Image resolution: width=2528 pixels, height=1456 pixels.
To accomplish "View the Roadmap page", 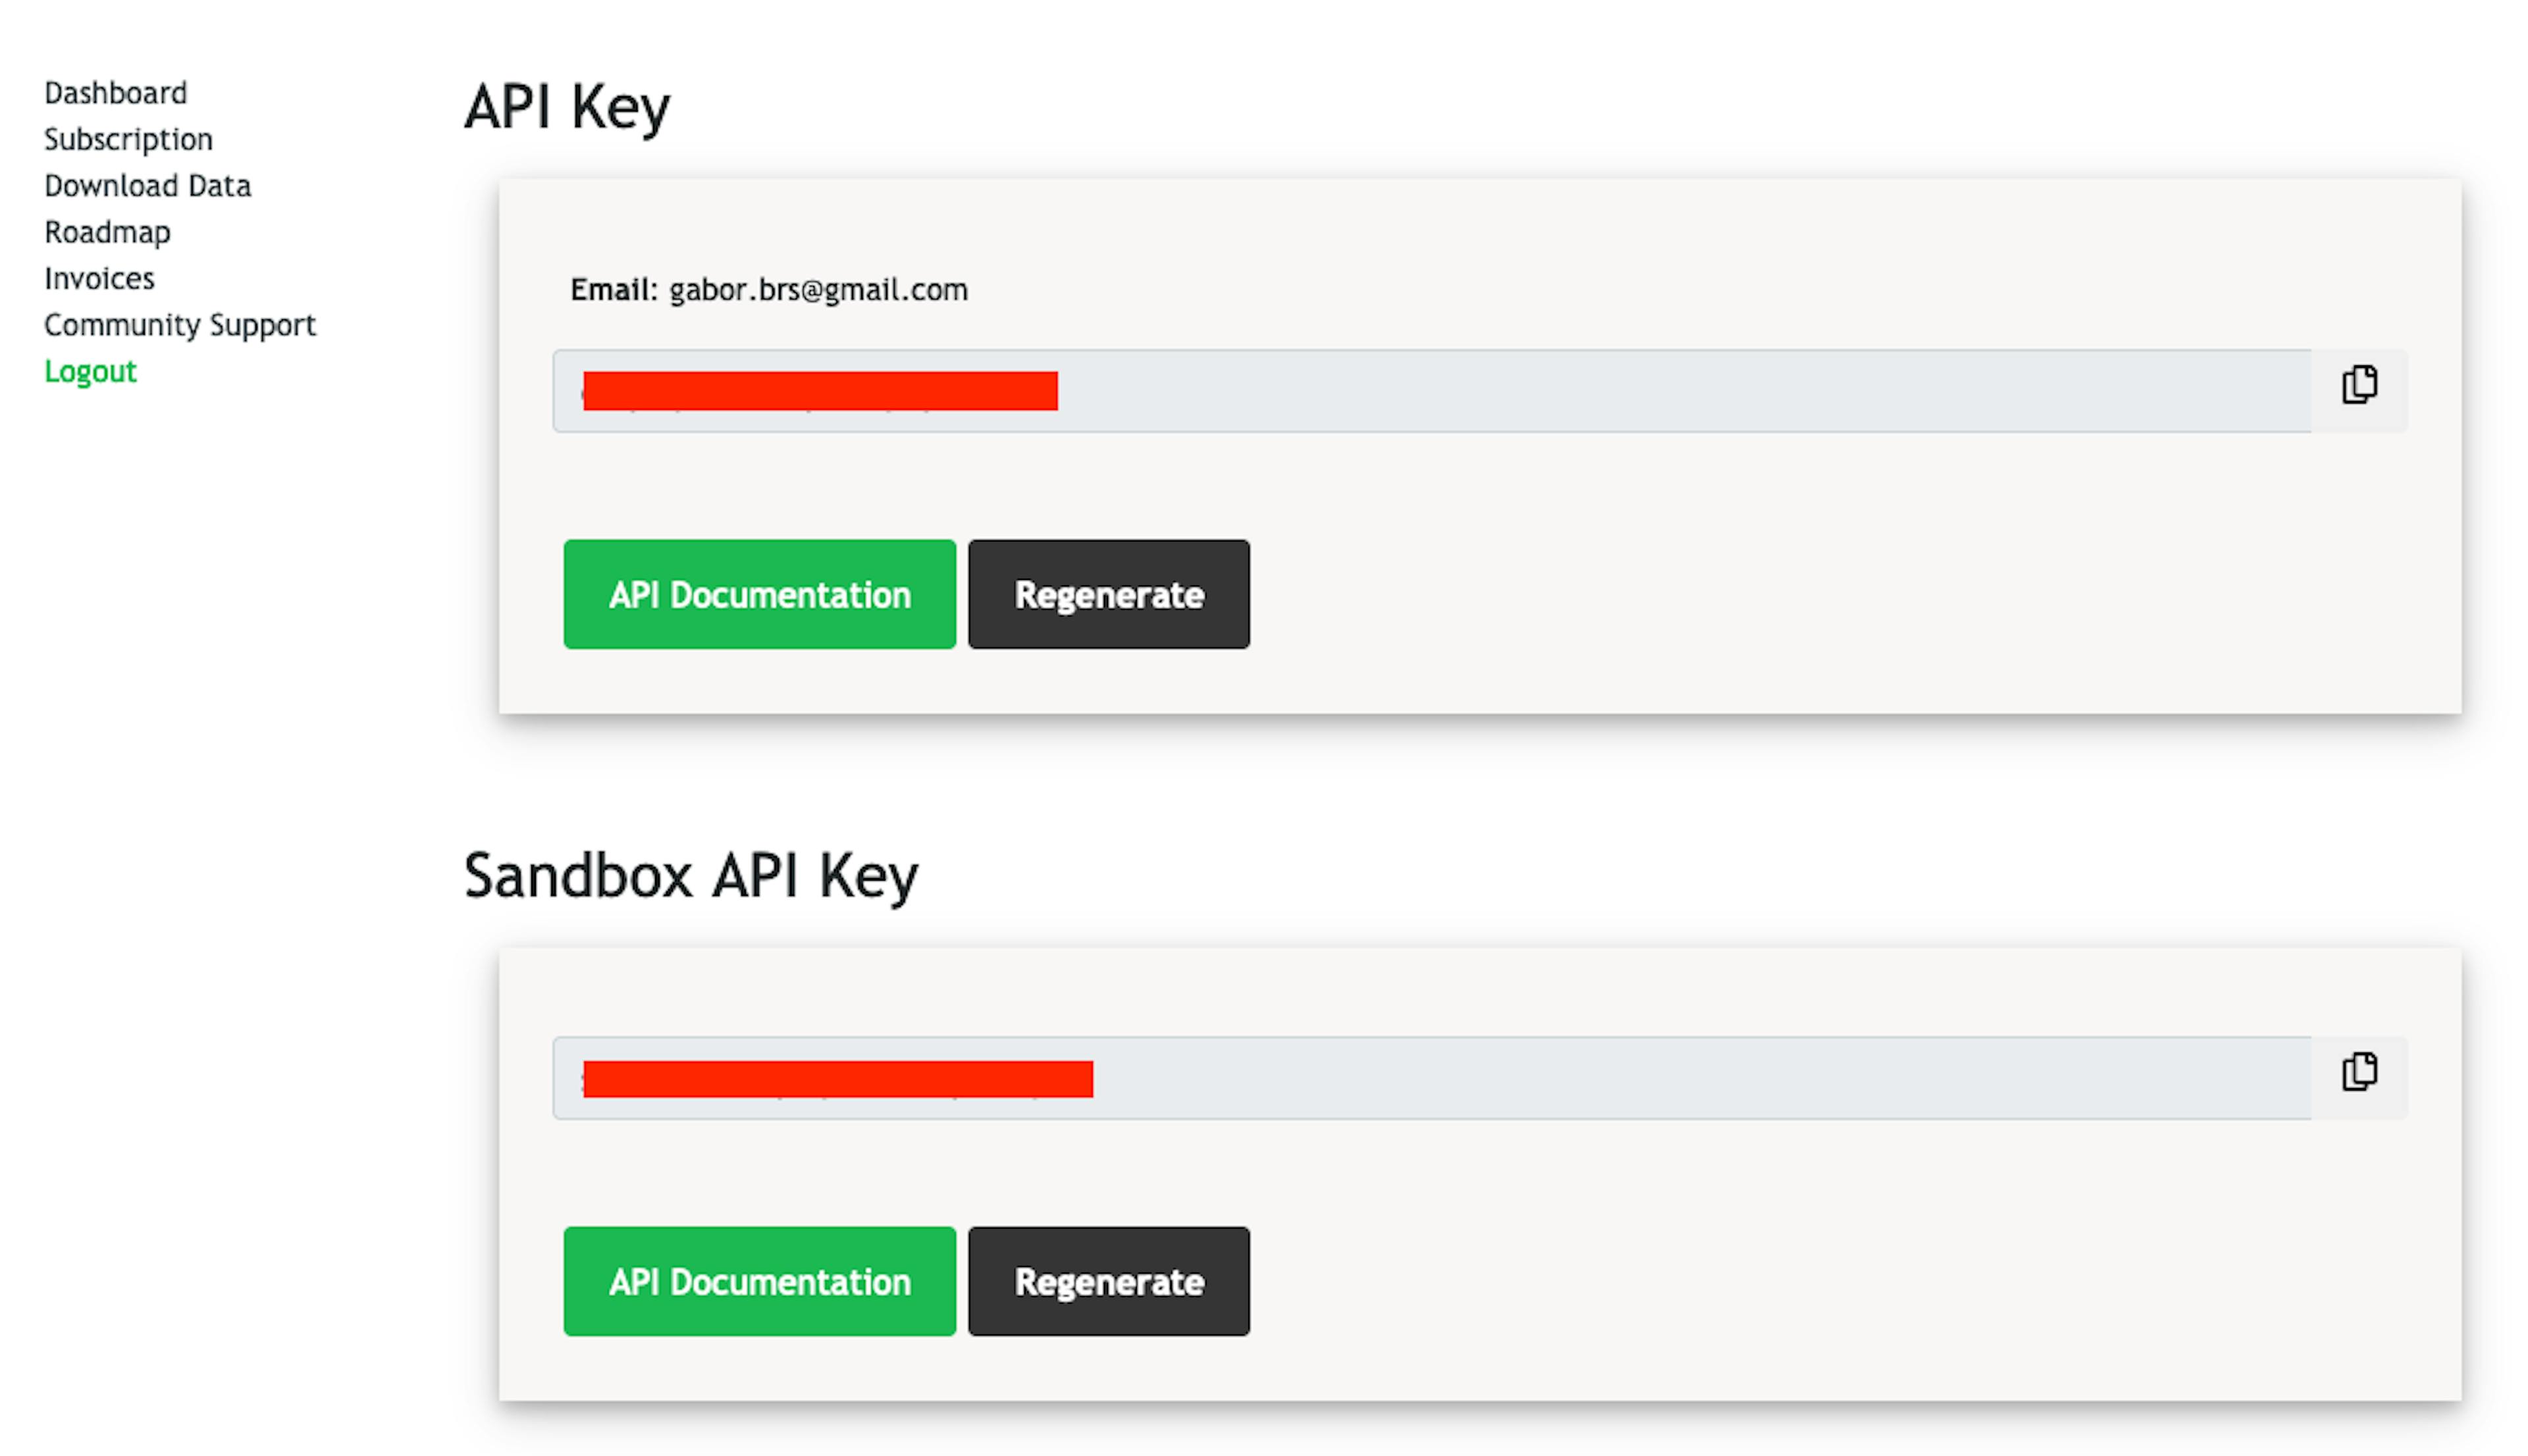I will (107, 232).
